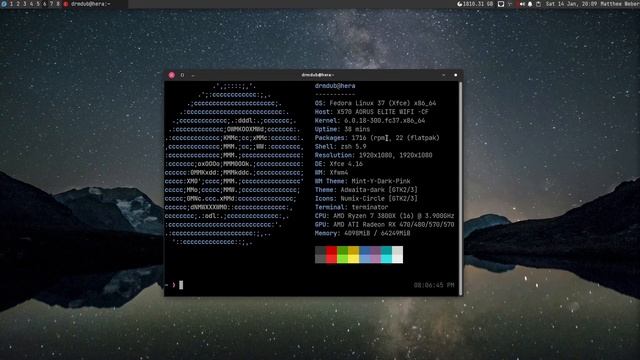The width and height of the screenshot is (640, 360).
Task: Click the '1810.31 GB' disk free indicator
Action: tap(478, 4)
